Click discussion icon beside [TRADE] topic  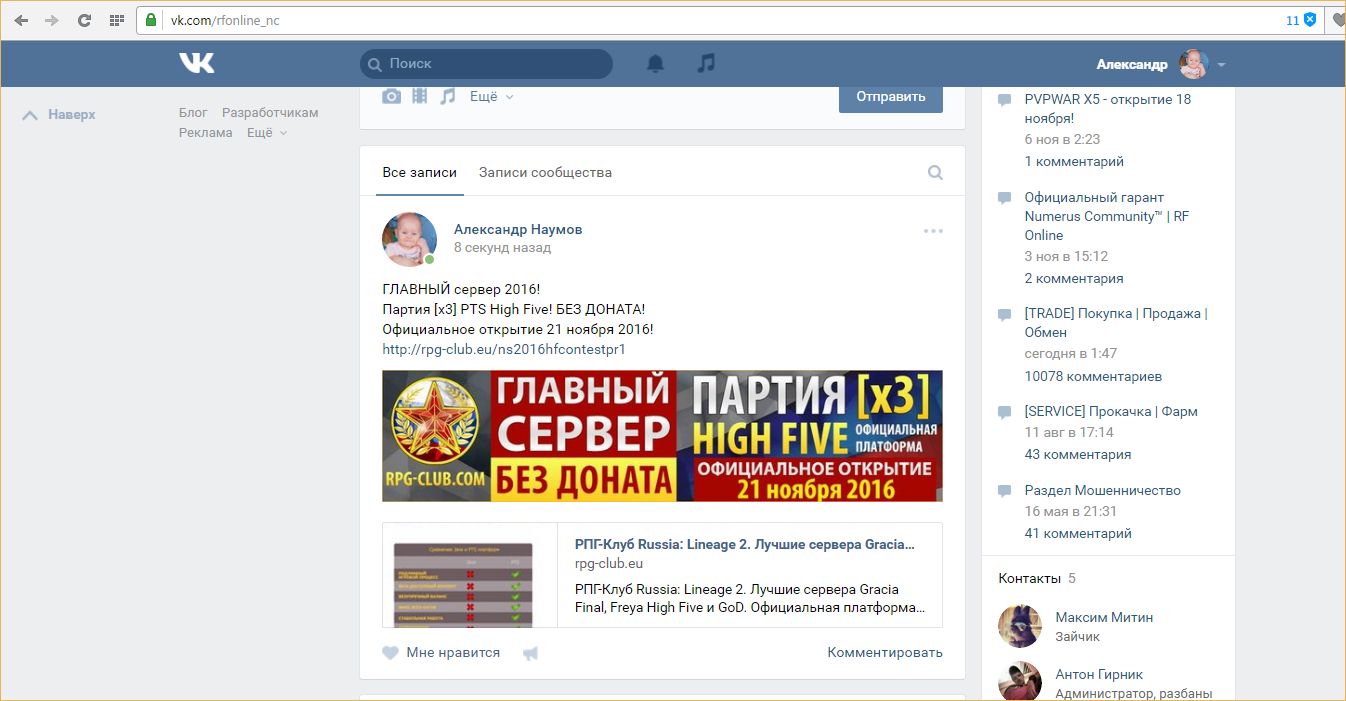point(1005,314)
